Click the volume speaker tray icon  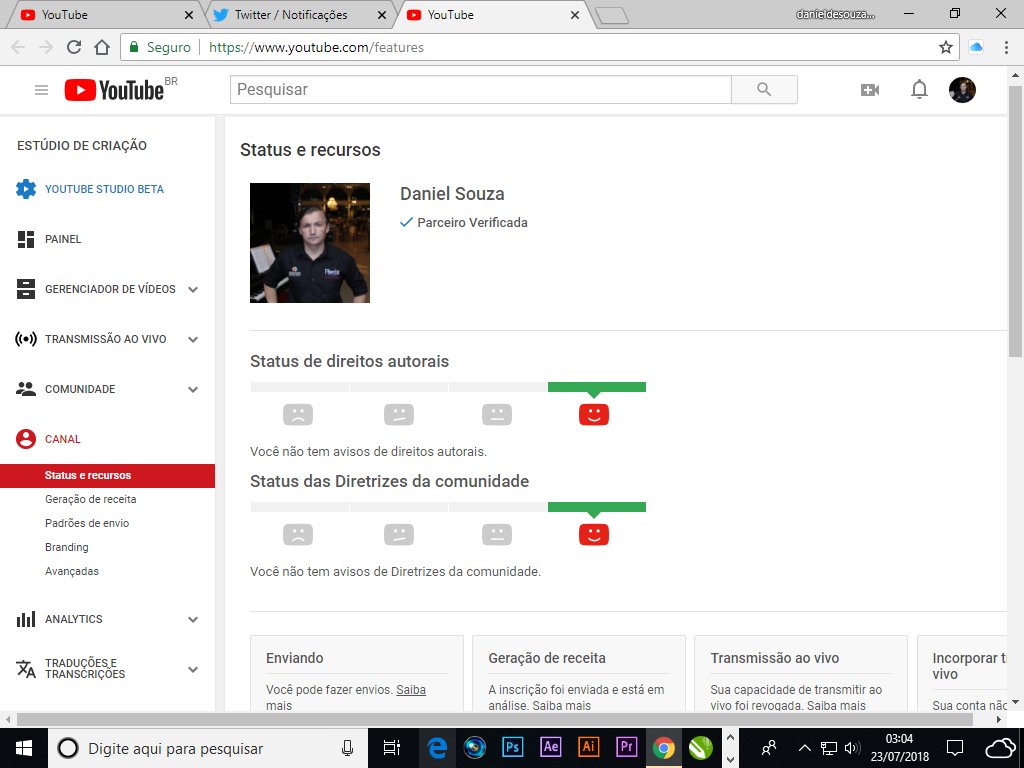coord(852,748)
